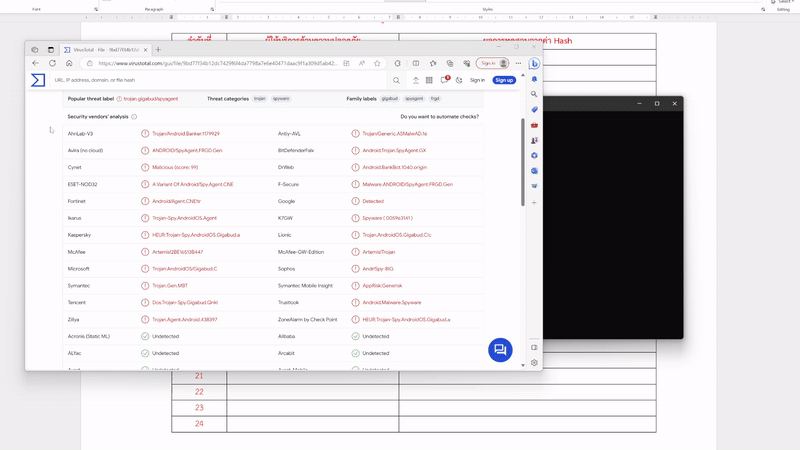Click the Kaspersky HEUR:Trojan-Spy detection text
800x450 pixels.
[x=196, y=235]
